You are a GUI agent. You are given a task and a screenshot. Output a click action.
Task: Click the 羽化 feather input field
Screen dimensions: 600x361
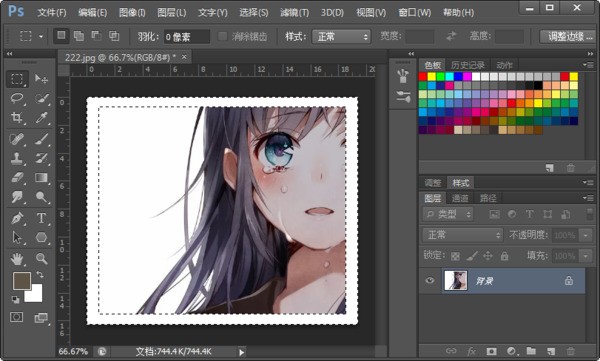[187, 37]
